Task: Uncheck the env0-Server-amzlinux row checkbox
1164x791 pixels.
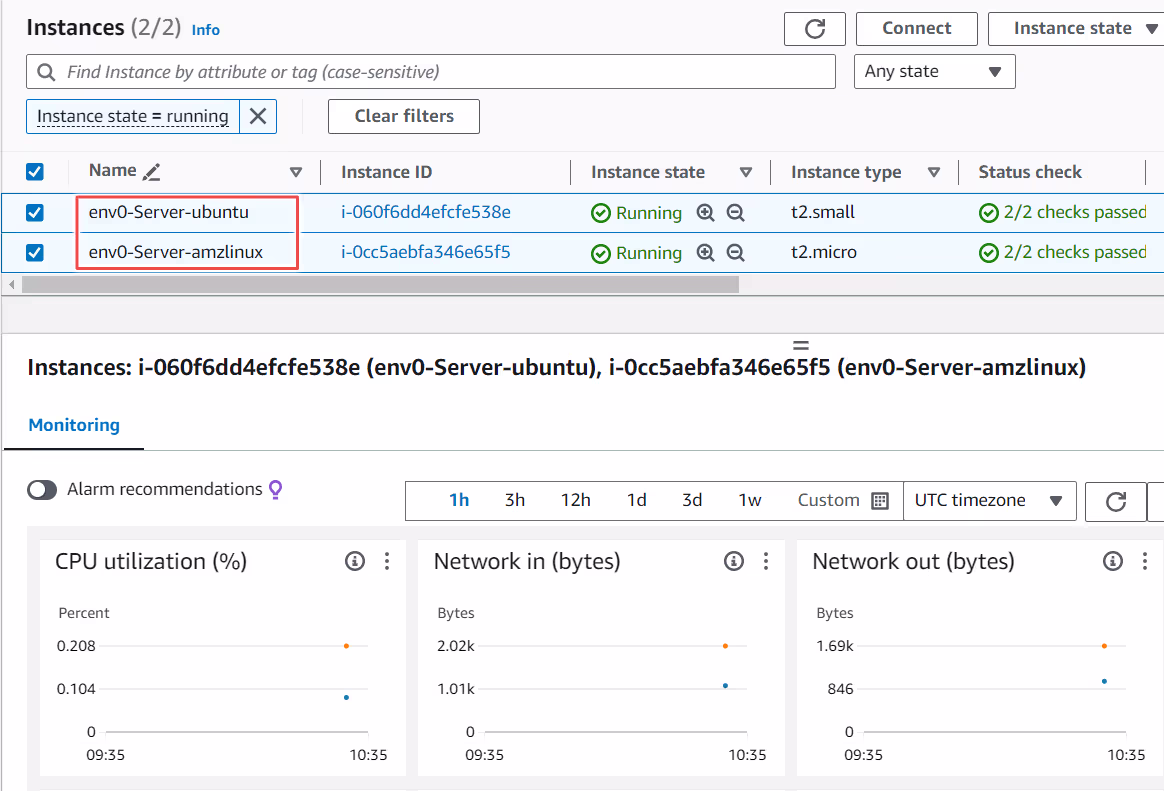Action: 35,253
